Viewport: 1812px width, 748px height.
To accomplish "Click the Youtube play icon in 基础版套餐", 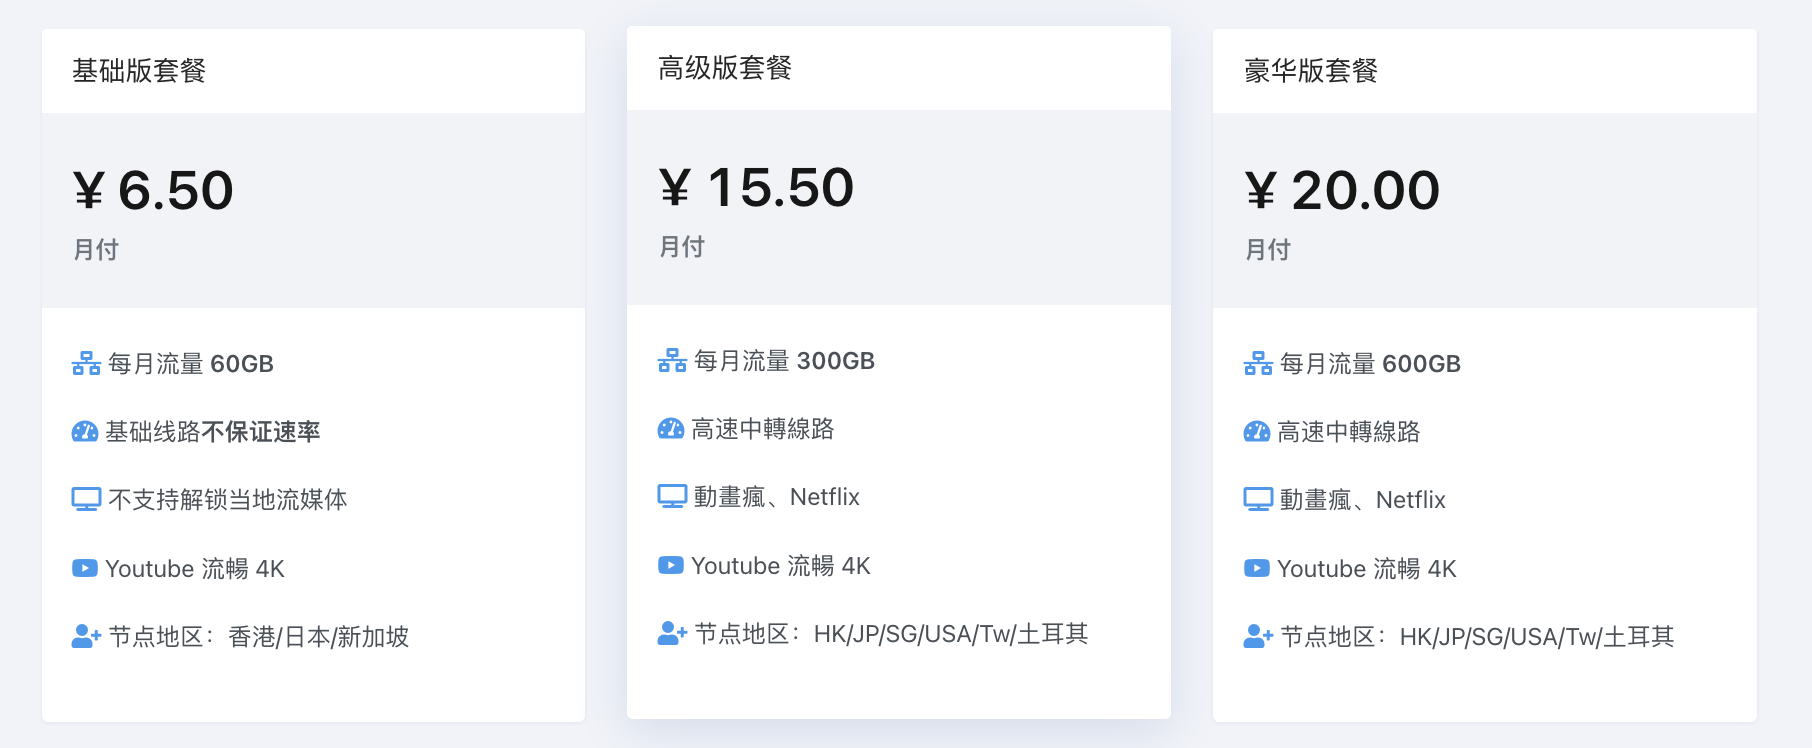I will (x=85, y=568).
